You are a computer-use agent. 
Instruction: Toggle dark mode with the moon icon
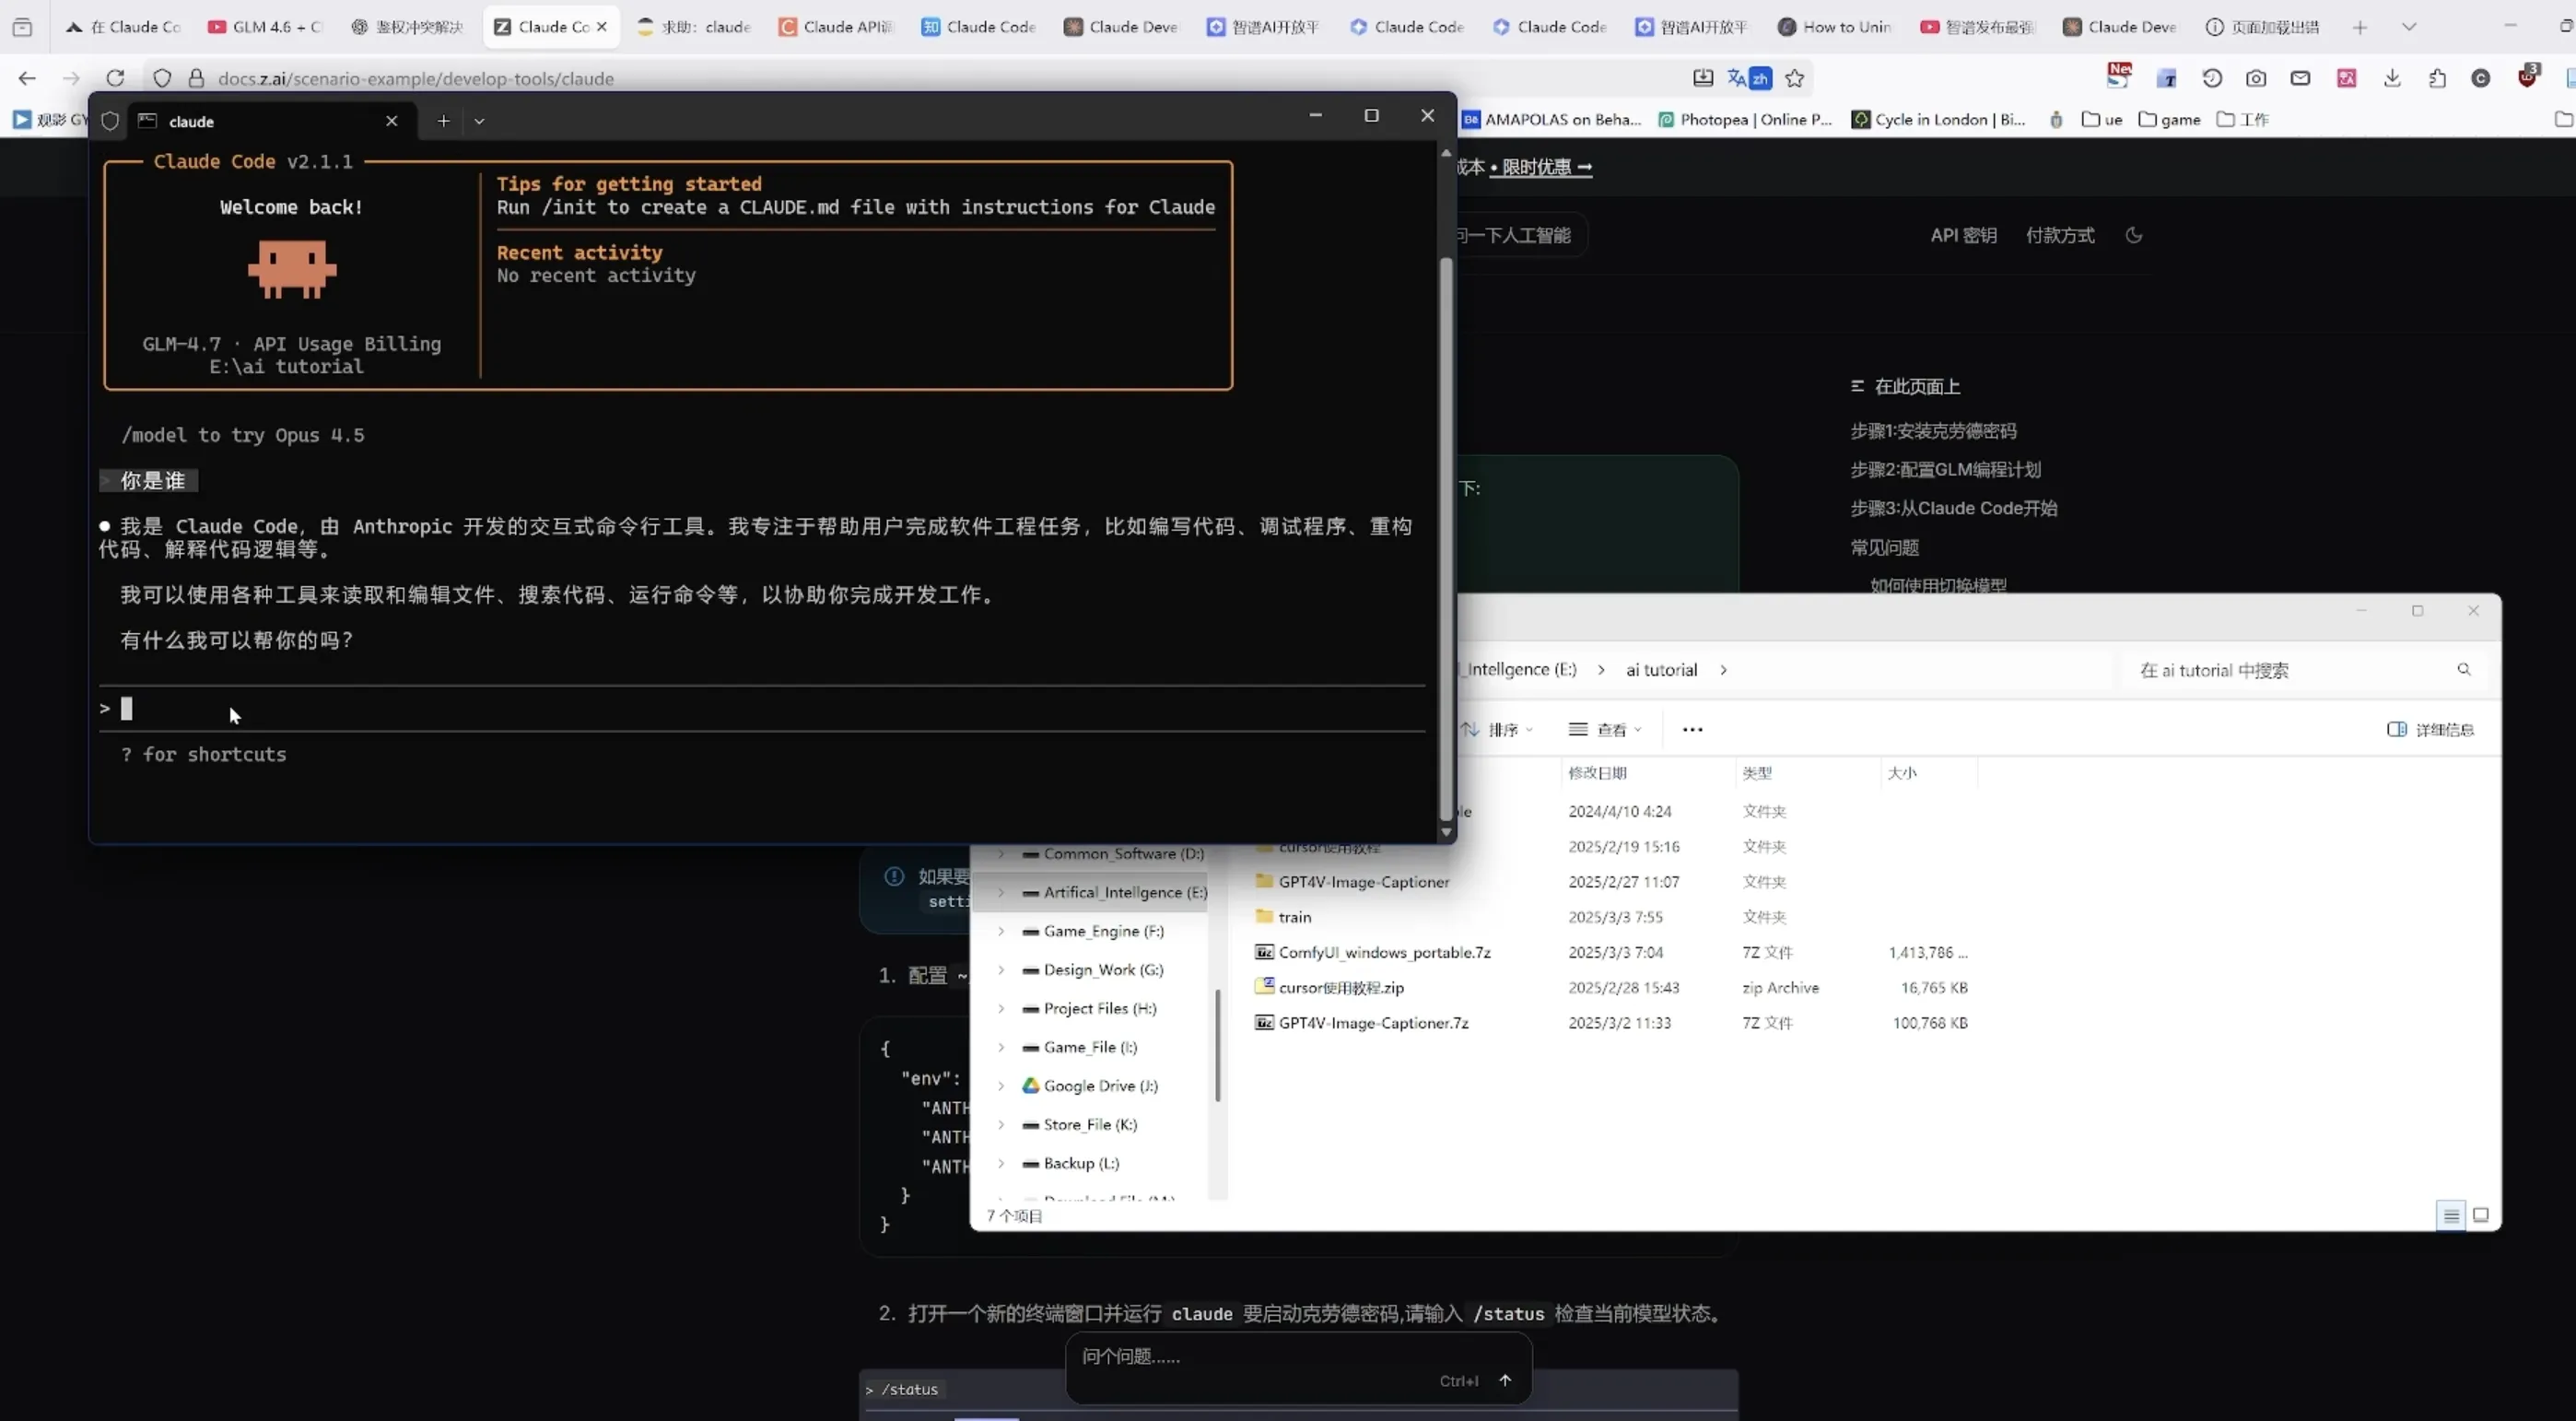2134,235
